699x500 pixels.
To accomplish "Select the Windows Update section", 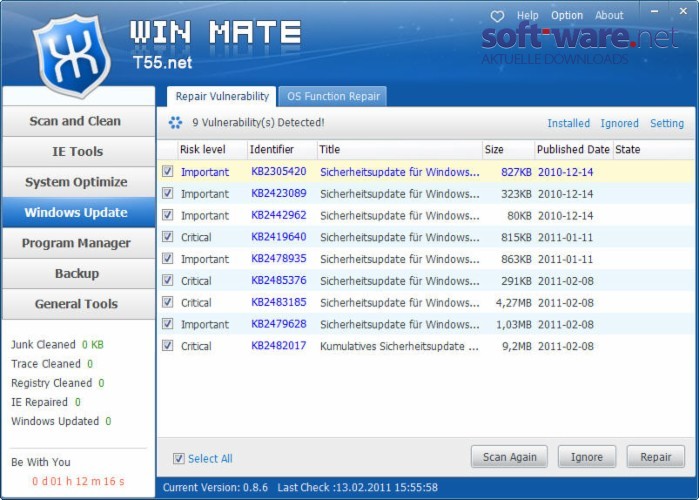I will [x=78, y=213].
